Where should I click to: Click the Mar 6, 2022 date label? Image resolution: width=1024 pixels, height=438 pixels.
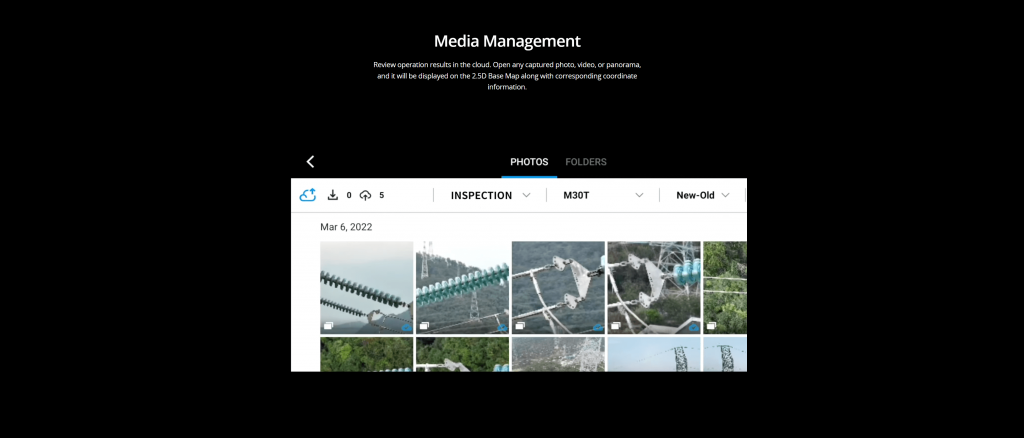(x=346, y=227)
